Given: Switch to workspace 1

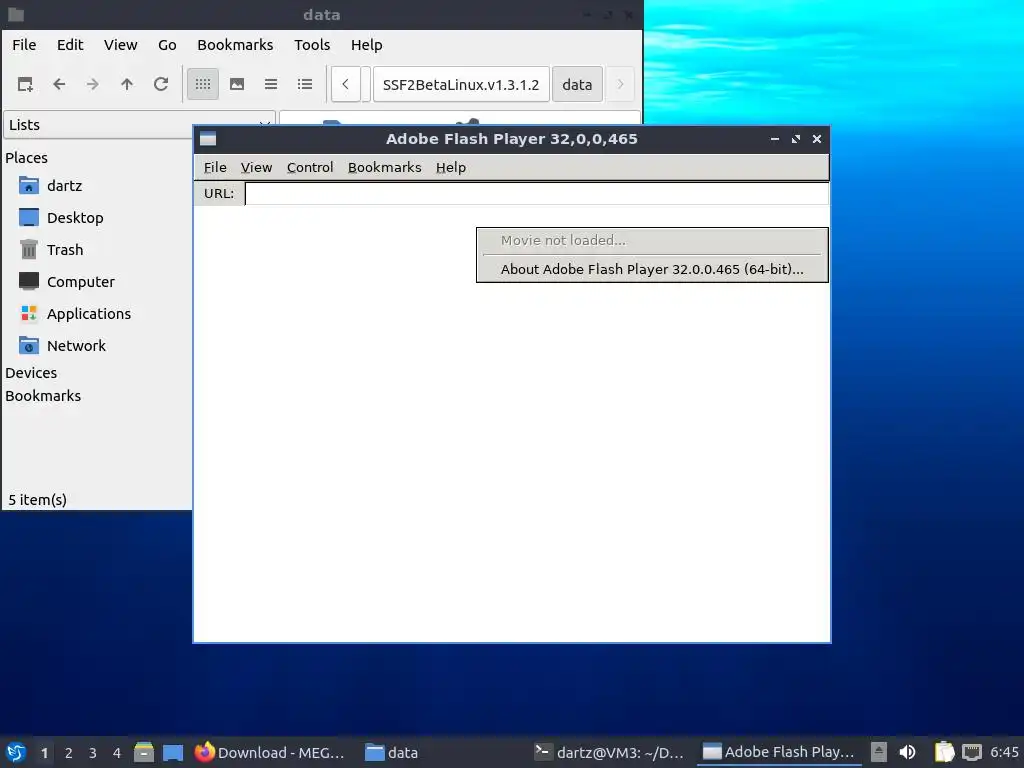Looking at the screenshot, I should (x=44, y=753).
